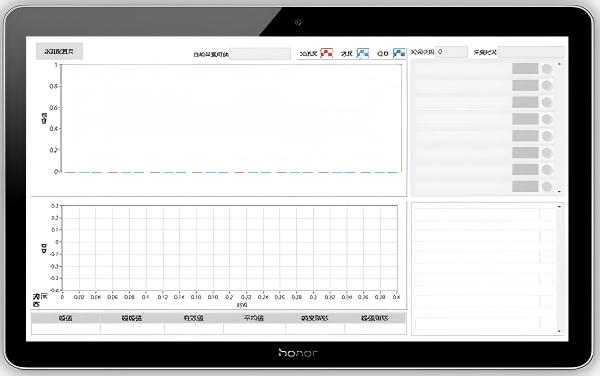Toggle the round indicator in the first channel row
The width and height of the screenshot is (600, 376).
pos(547,69)
